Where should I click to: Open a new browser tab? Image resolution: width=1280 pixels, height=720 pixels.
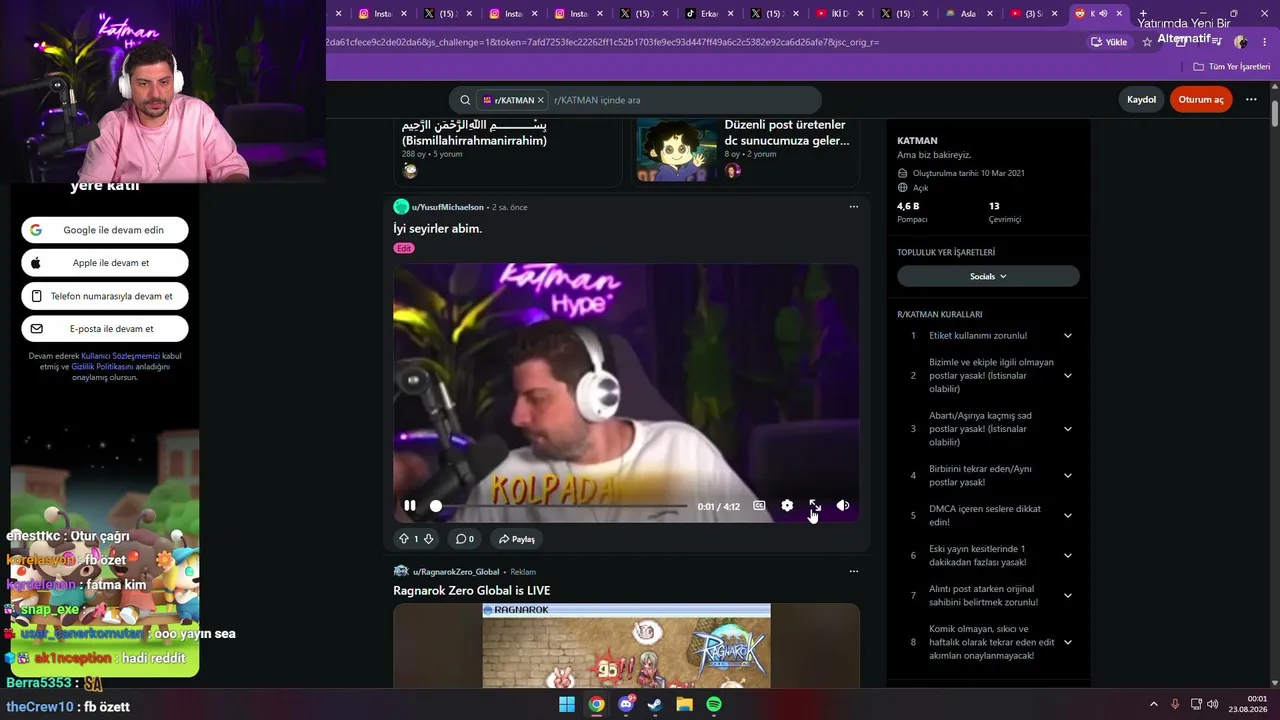(x=1143, y=14)
